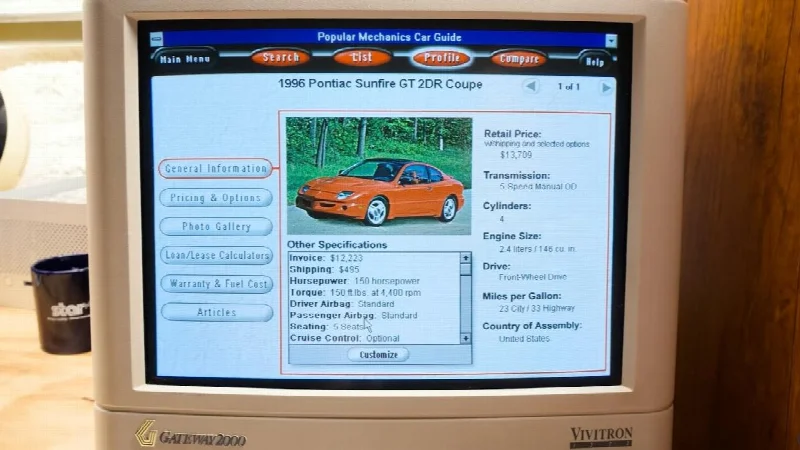Open Pricing & Options section

(x=216, y=197)
